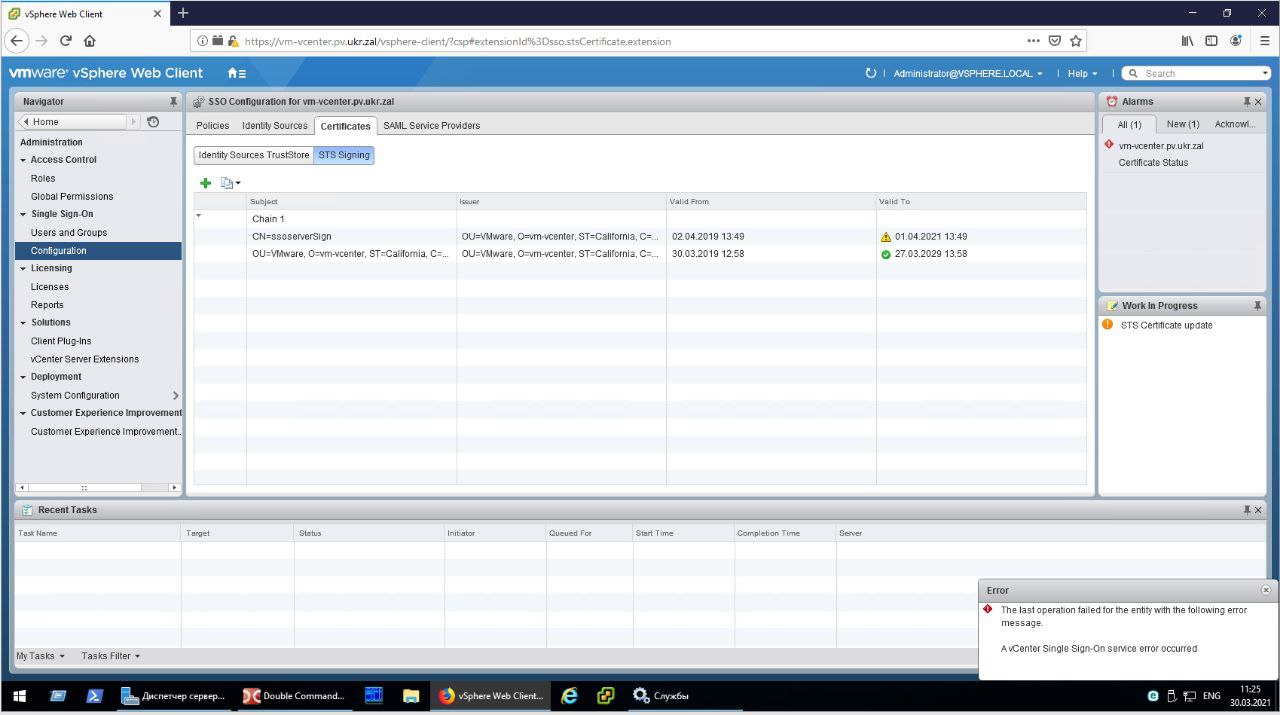Click the Work In Progress notepad icon
This screenshot has width=1280, height=715.
tap(1112, 306)
